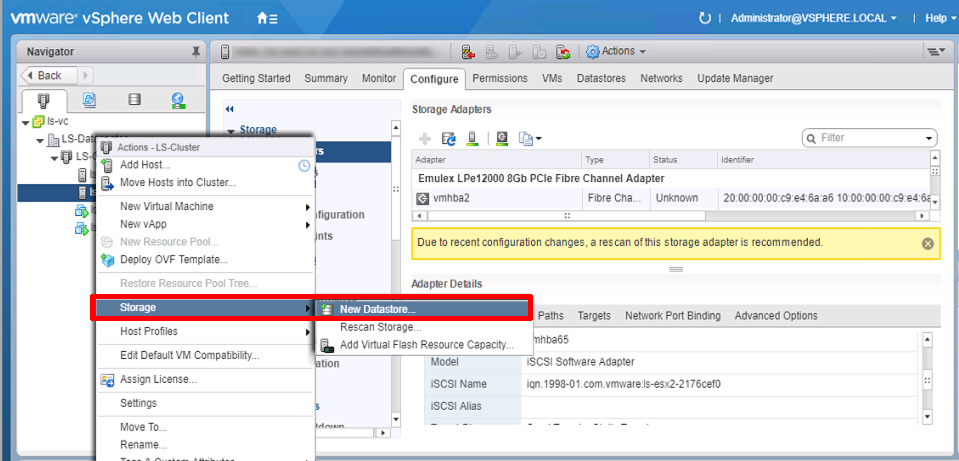Viewport: 959px width, 461px height.
Task: Click the add storage adapter plus icon
Action: pos(425,139)
